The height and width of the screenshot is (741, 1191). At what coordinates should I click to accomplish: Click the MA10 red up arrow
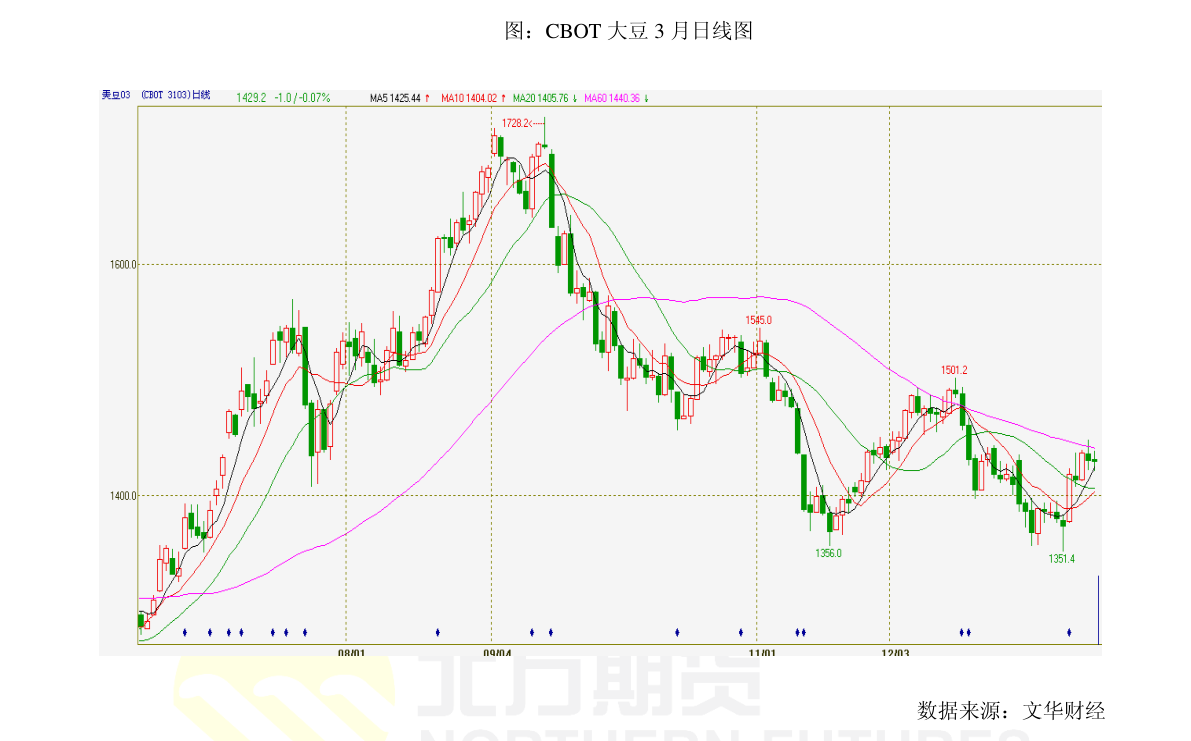pyautogui.click(x=503, y=98)
